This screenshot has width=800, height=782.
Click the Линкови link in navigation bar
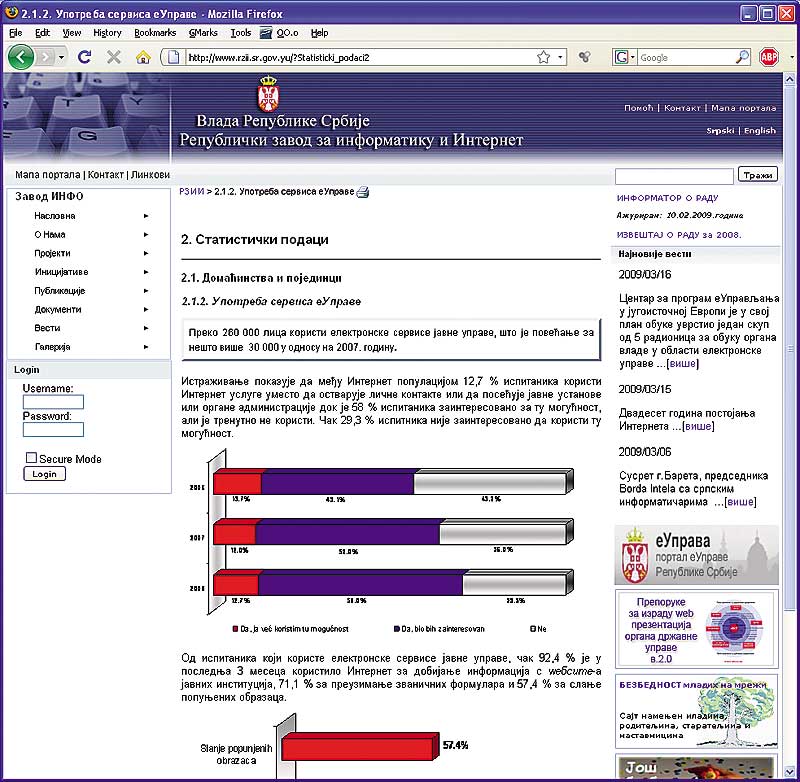(x=150, y=174)
